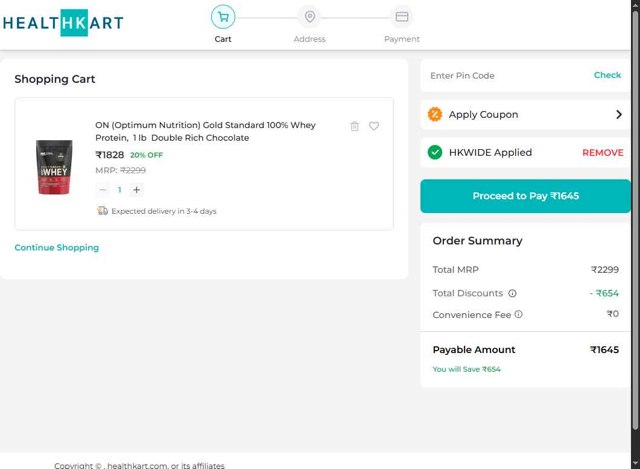Select the Expected delivery in 3-4 days text
The image size is (640, 469).
(x=164, y=211)
